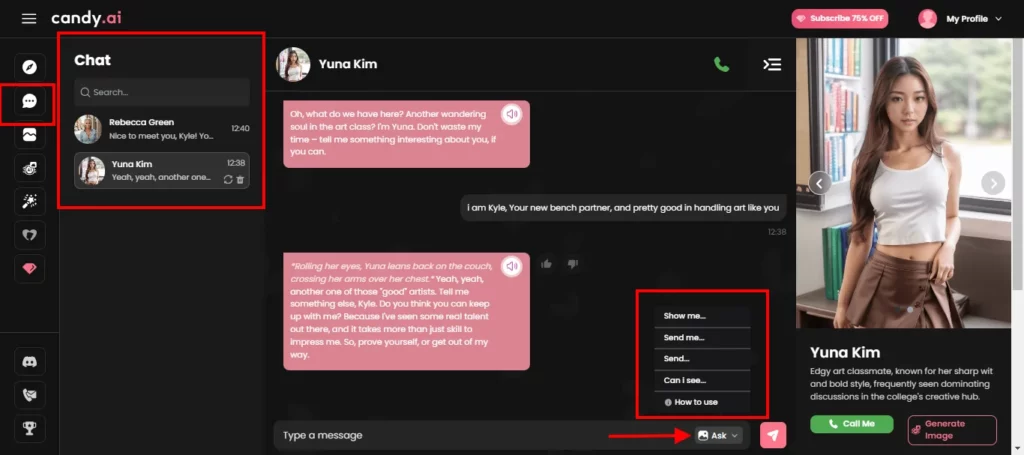This screenshot has width=1024, height=455.
Task: Select the Yuna Kim conversation
Action: 162,170
